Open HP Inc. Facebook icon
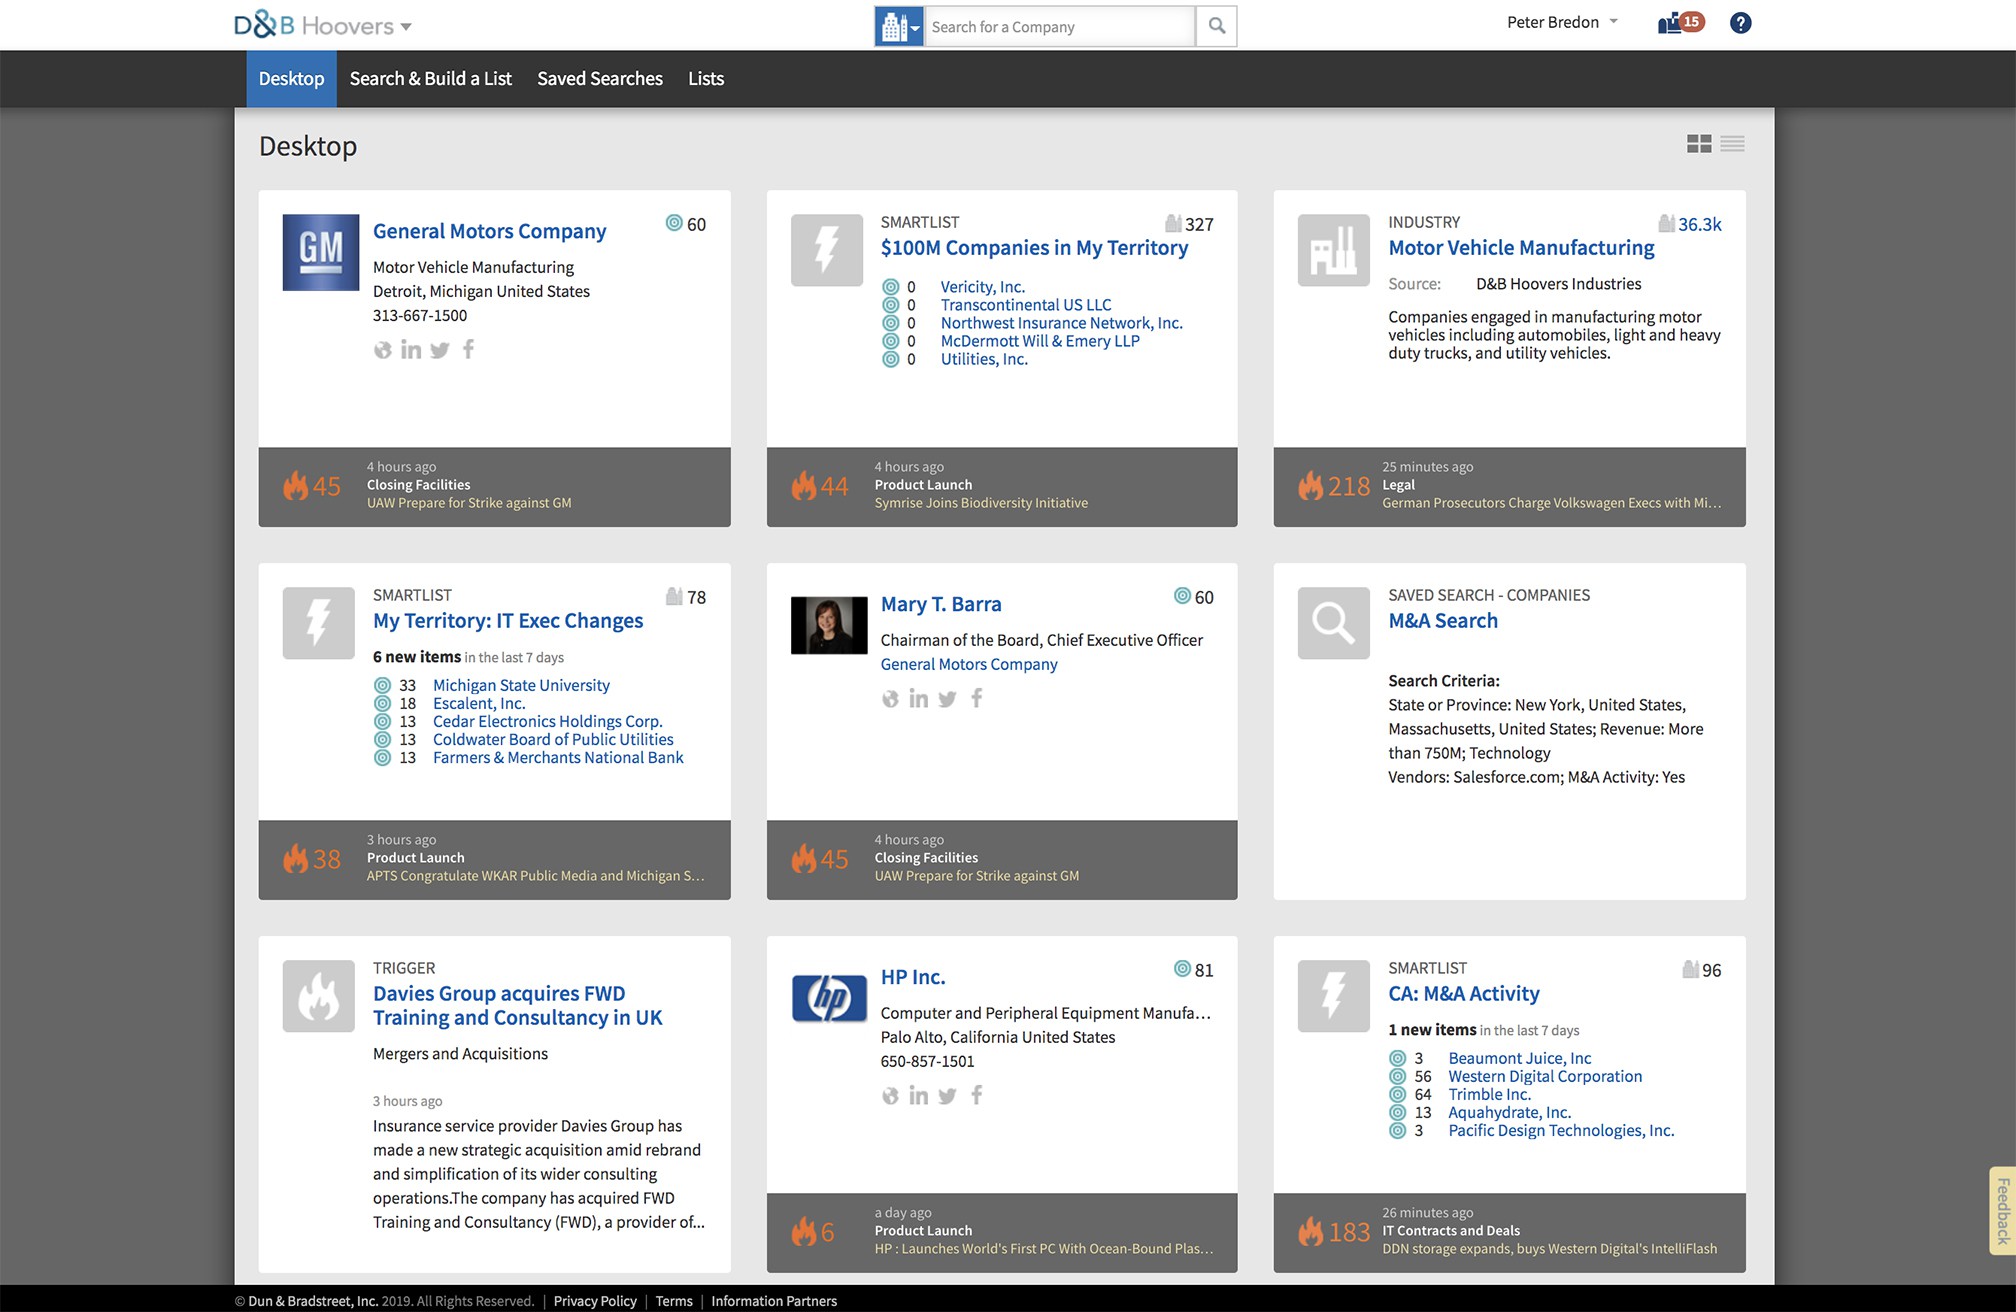This screenshot has height=1312, width=2016. pyautogui.click(x=977, y=1095)
